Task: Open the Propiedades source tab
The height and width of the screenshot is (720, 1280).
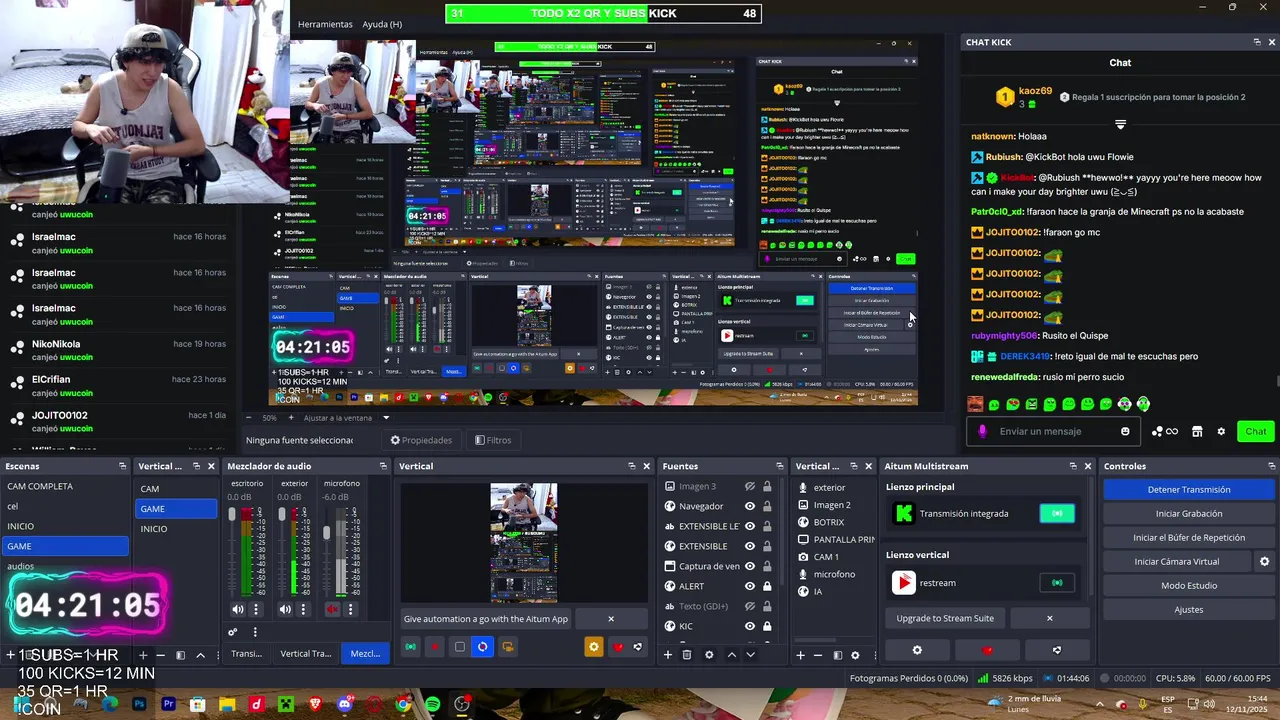Action: 421,440
